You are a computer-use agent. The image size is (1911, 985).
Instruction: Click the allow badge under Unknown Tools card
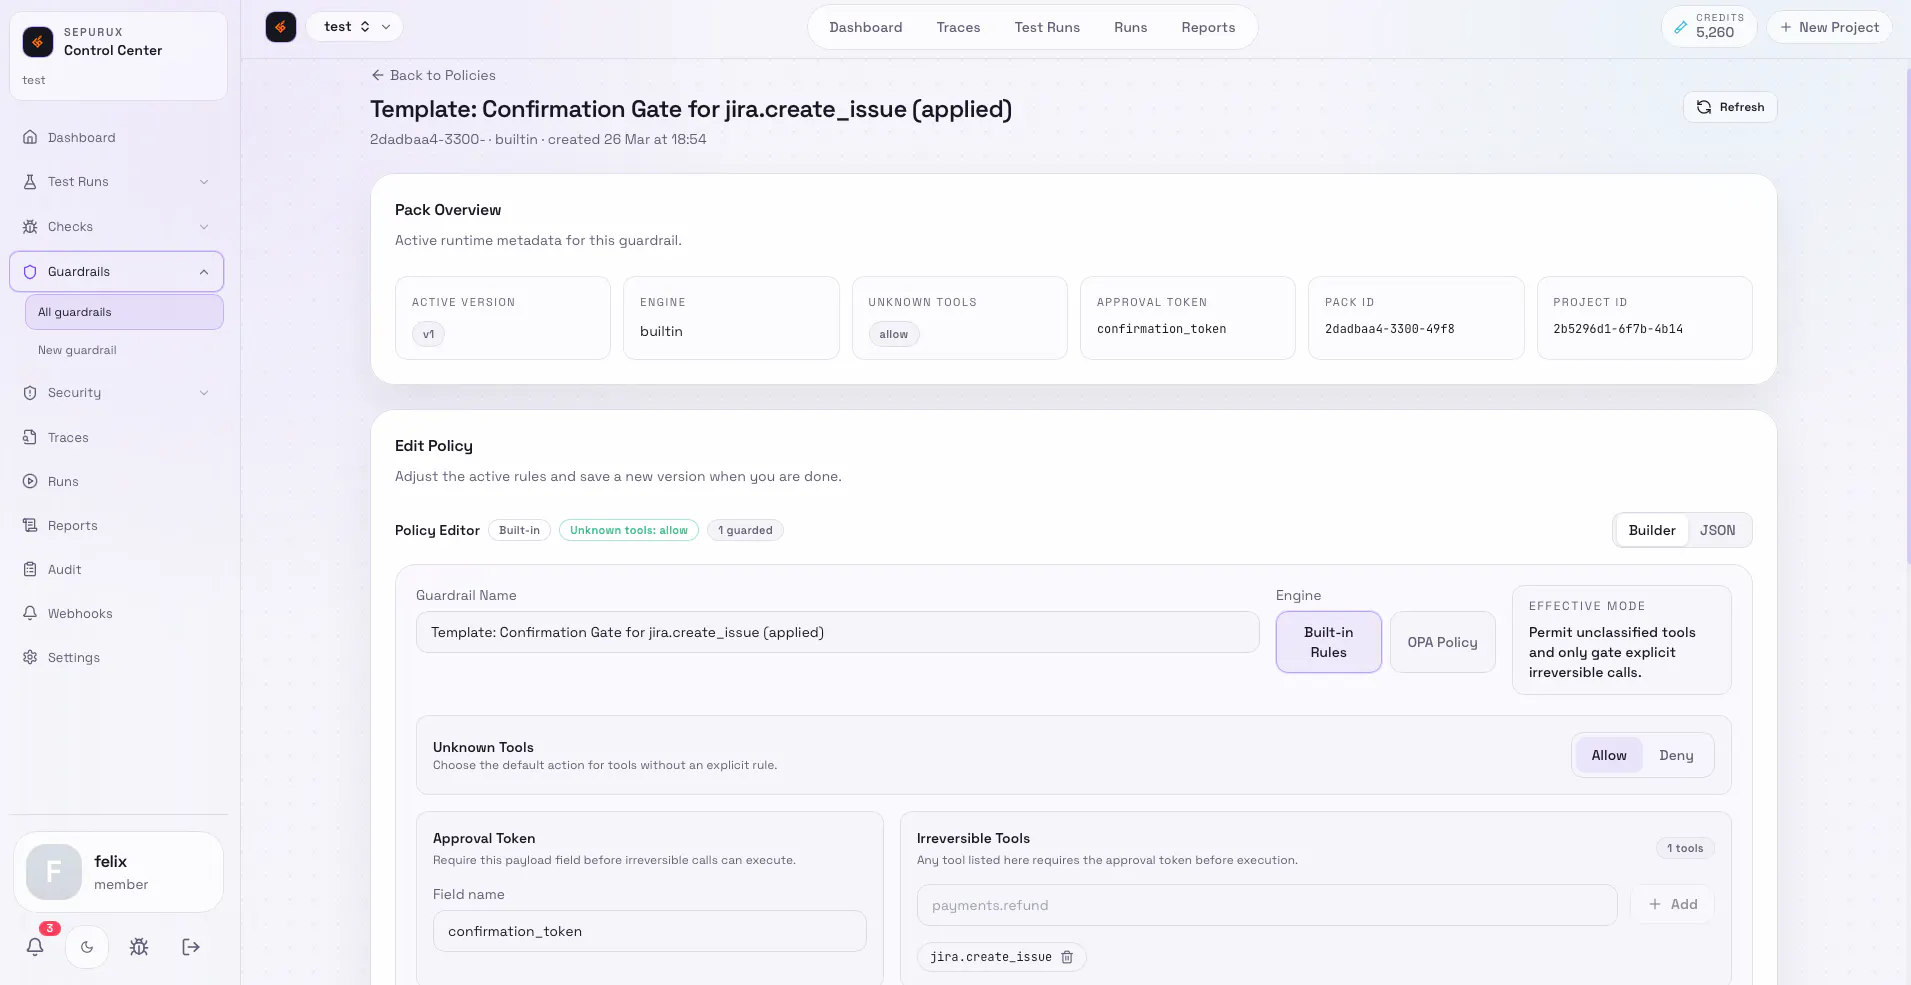(893, 334)
